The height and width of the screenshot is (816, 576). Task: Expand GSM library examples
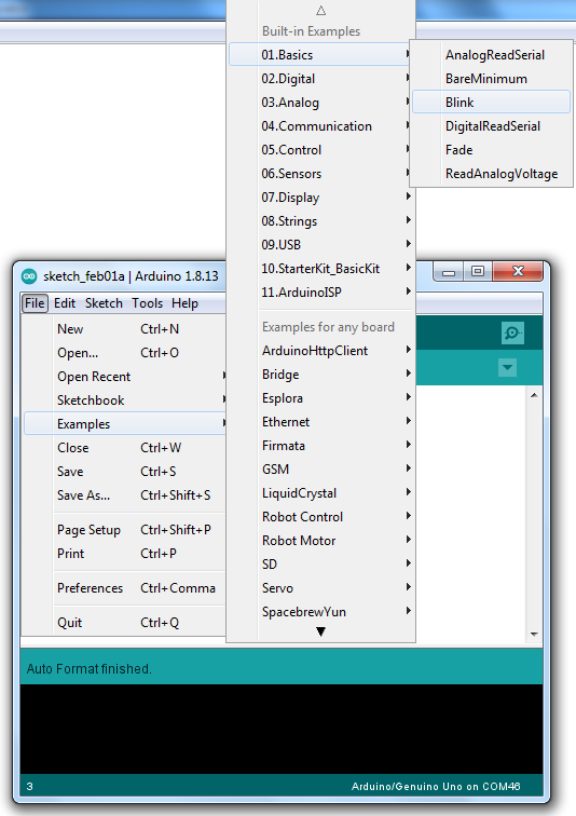(319, 469)
